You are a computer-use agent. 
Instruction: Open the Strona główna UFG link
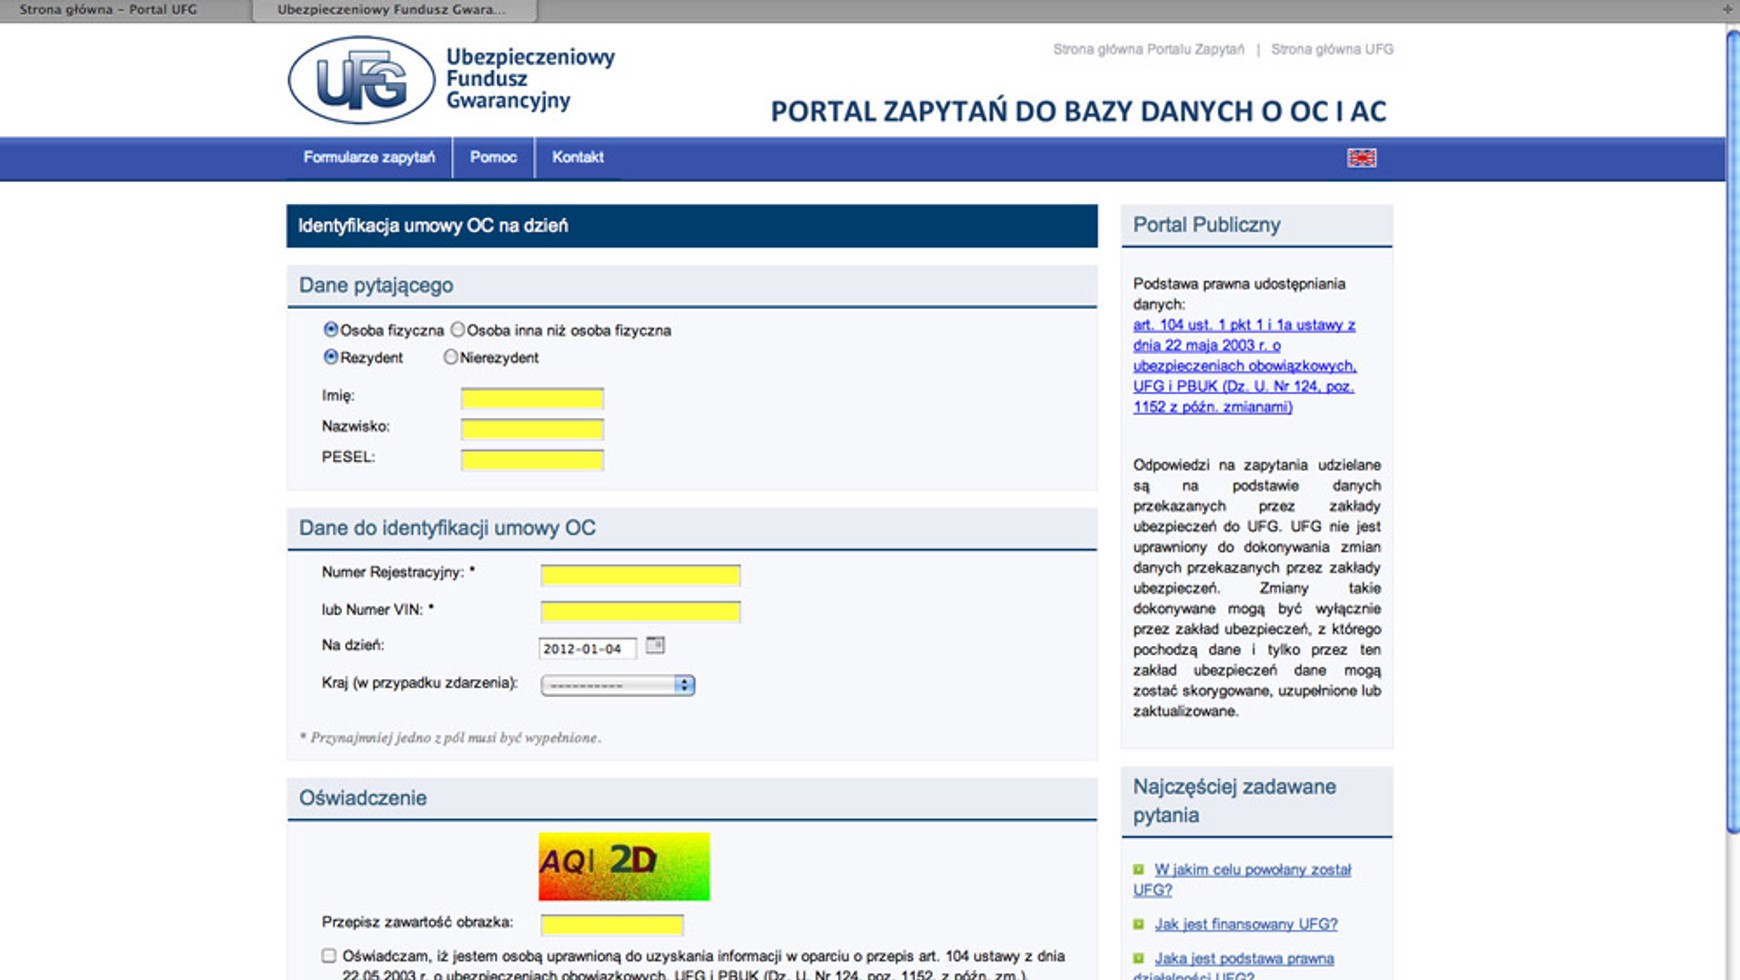pyautogui.click(x=1331, y=49)
